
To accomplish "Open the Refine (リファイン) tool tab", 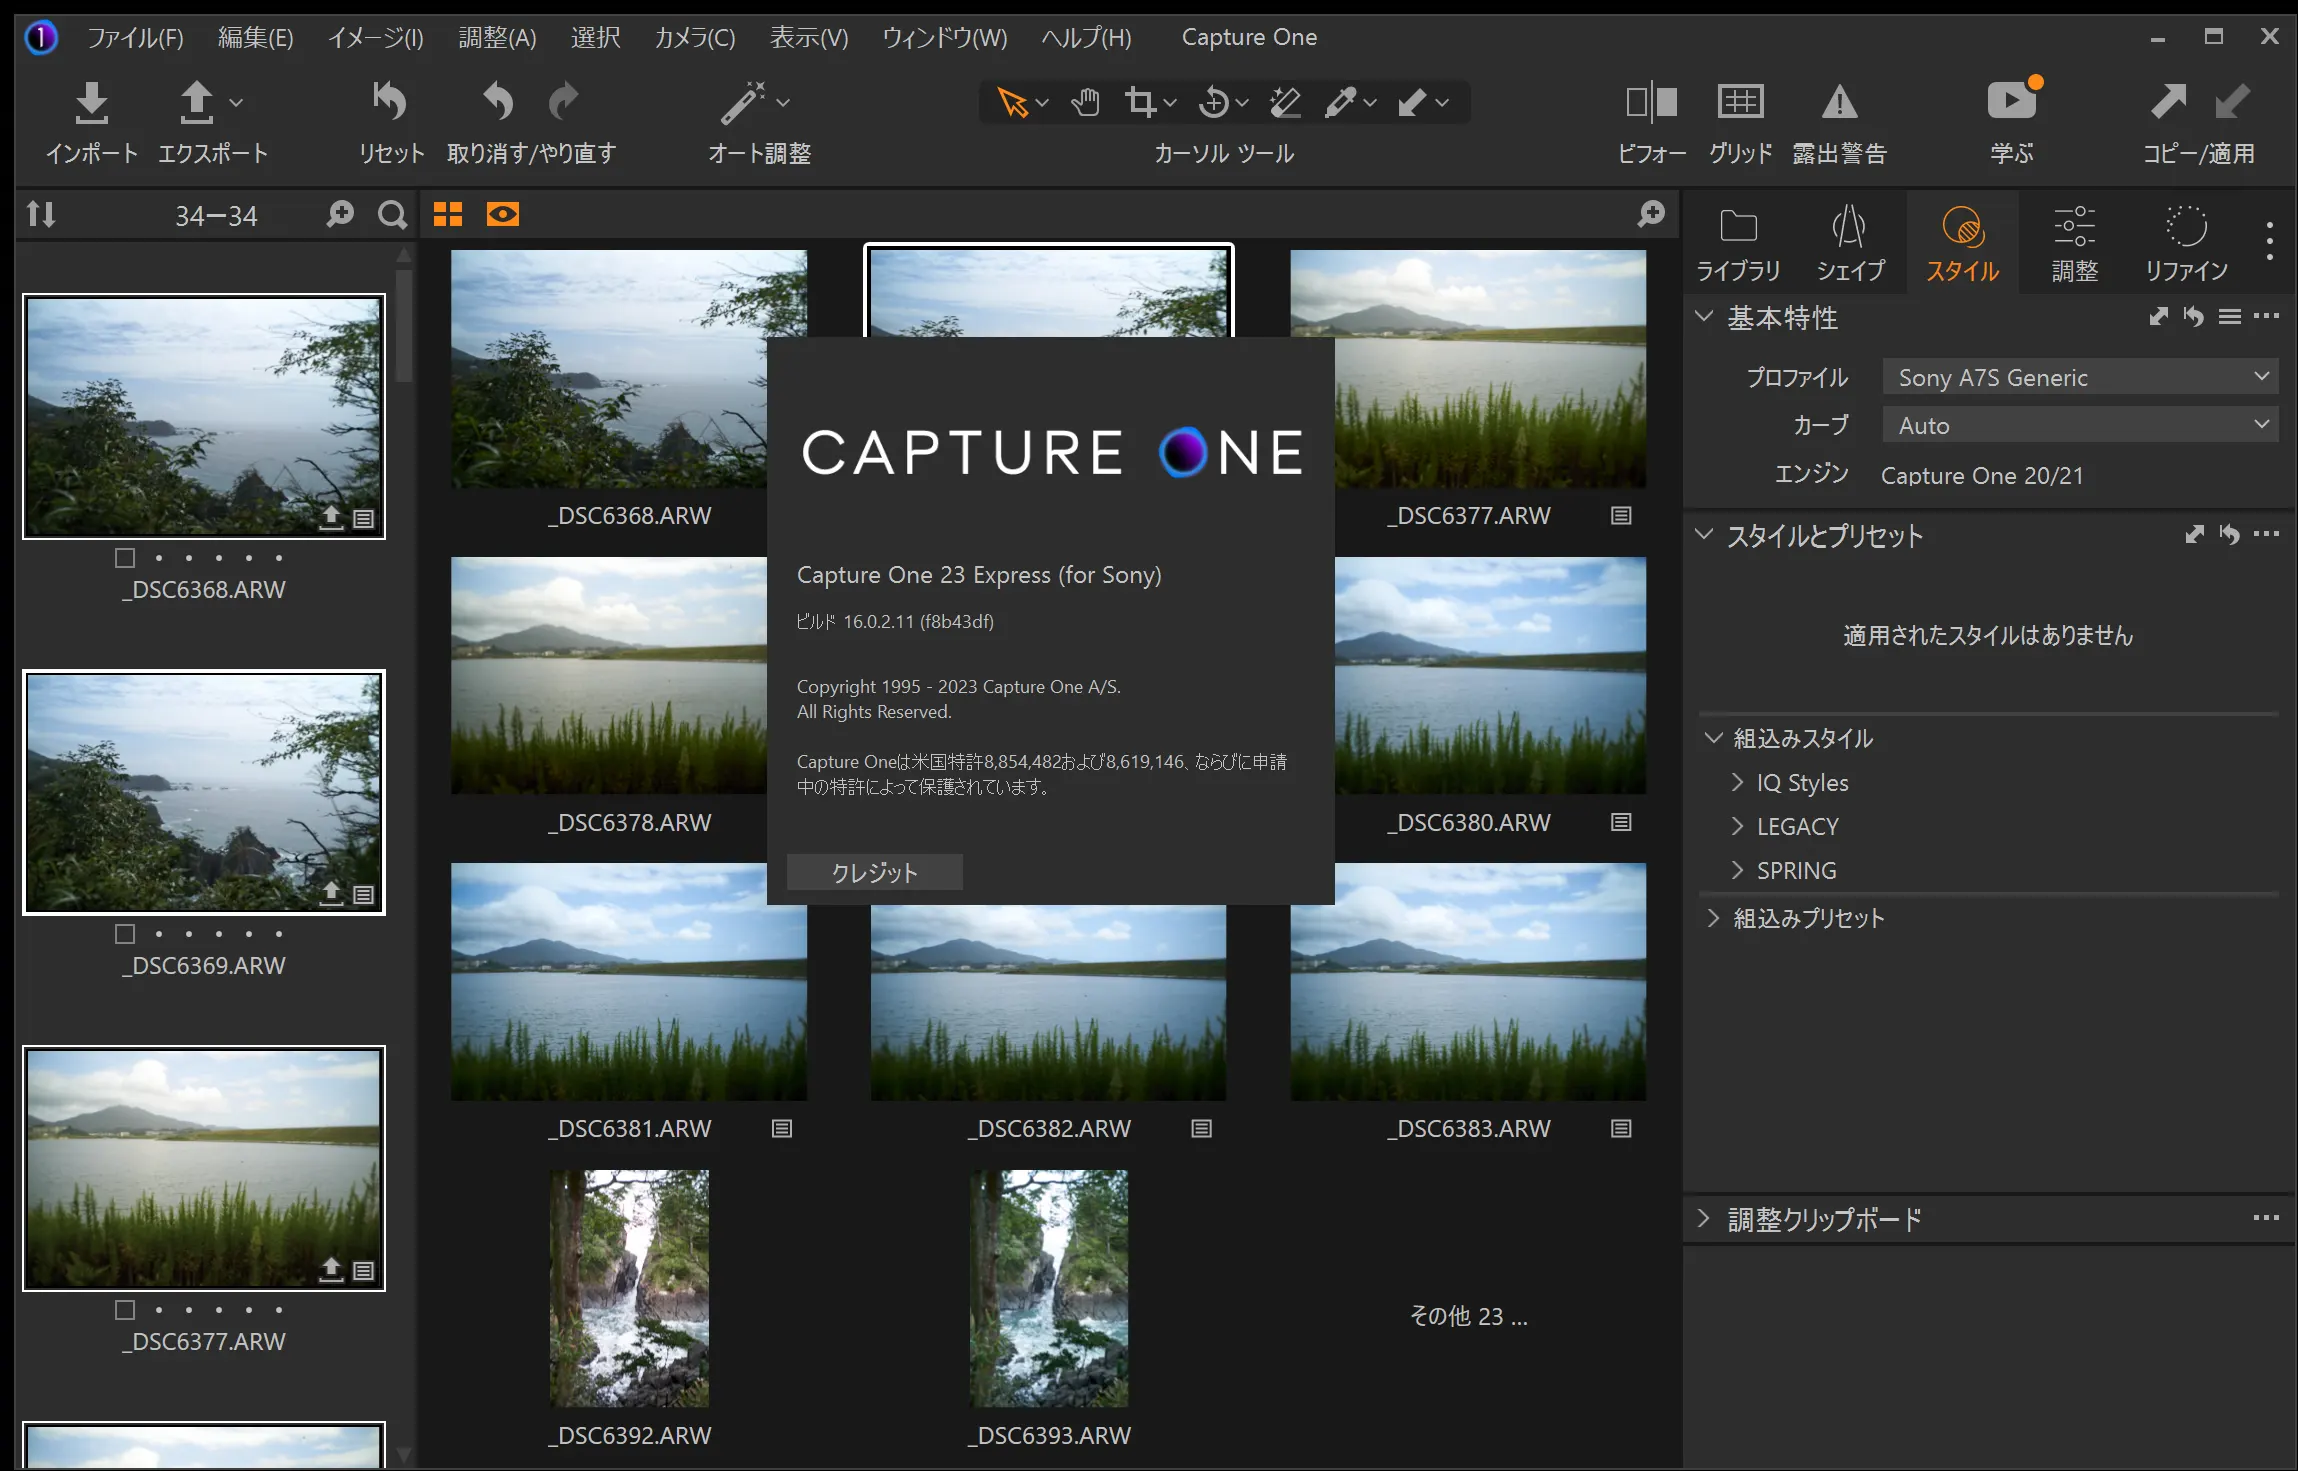I will point(2186,245).
